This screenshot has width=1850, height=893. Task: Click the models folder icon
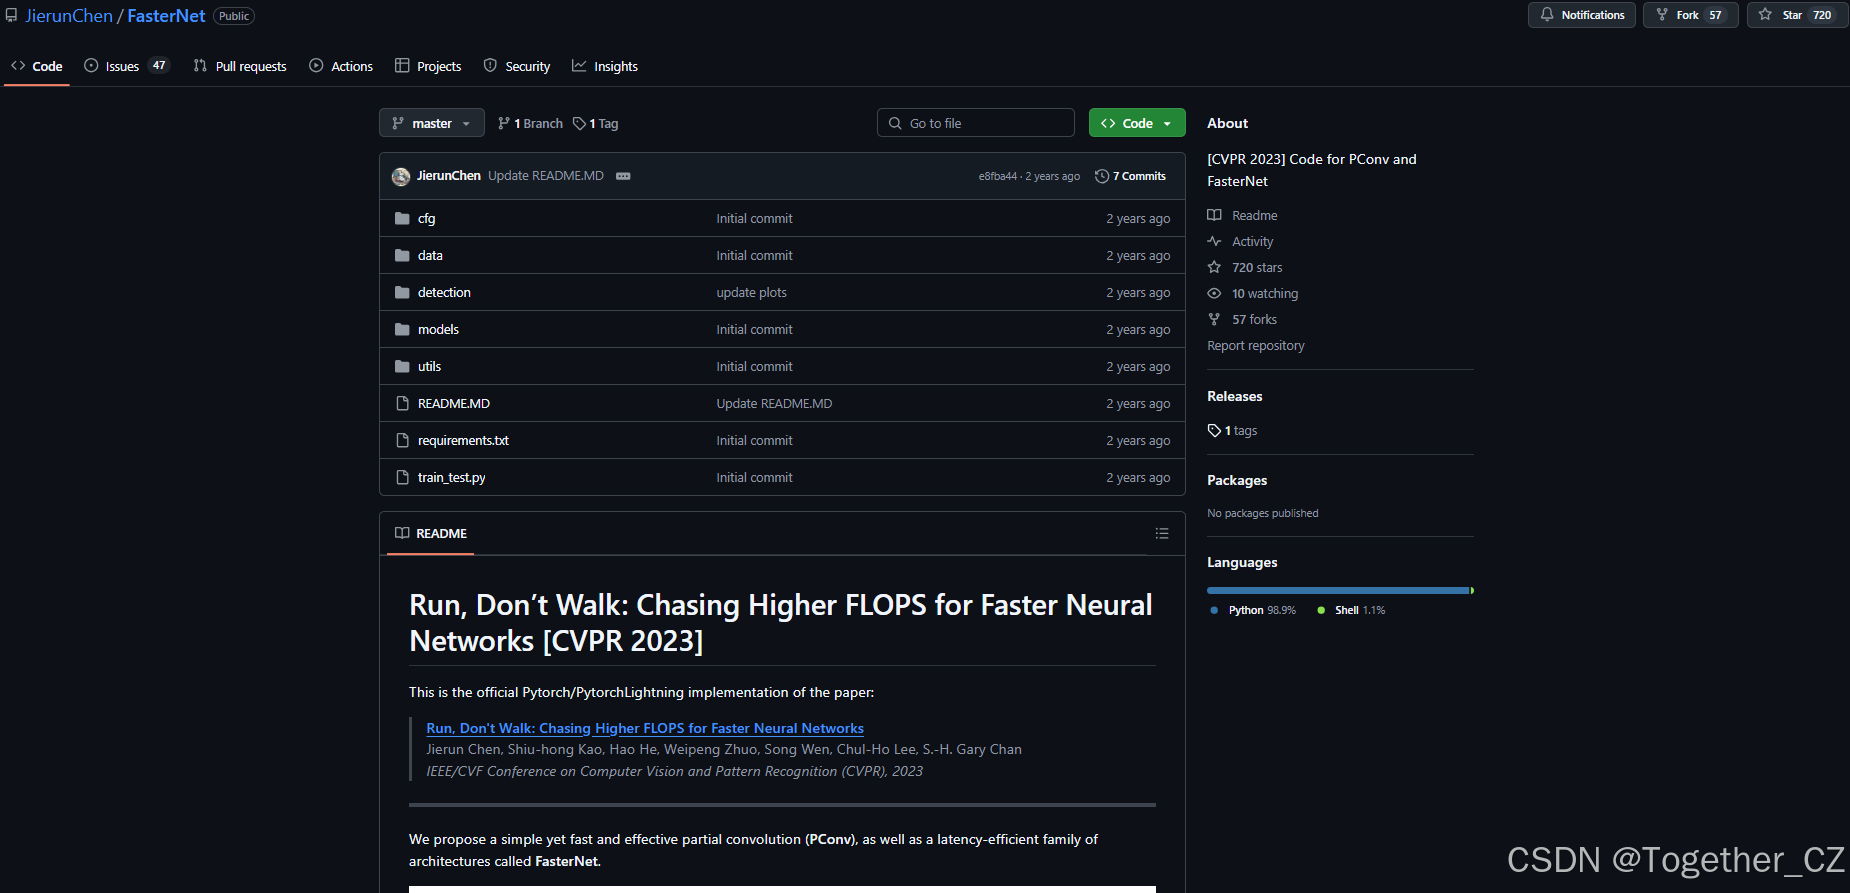(402, 329)
